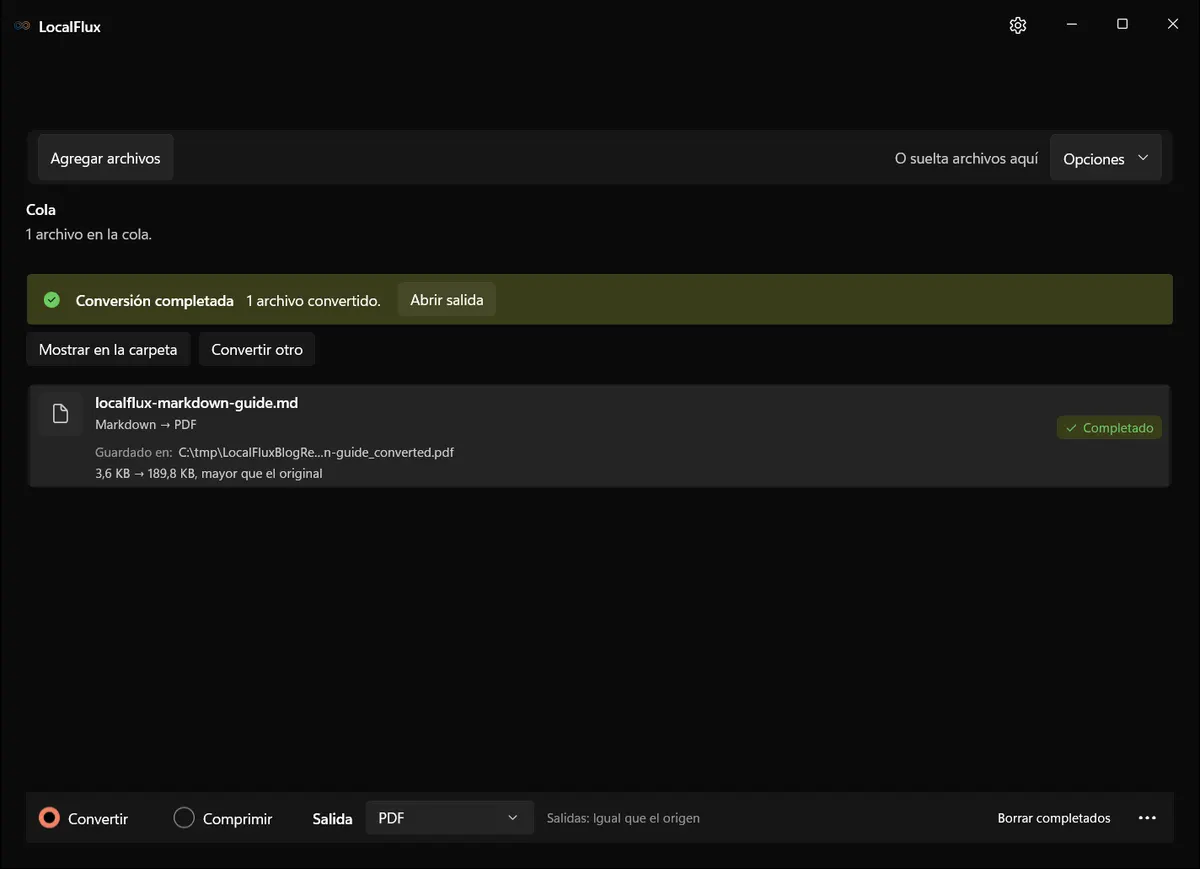Viewport: 1200px width, 869px height.
Task: Click Abrir salida button
Action: tap(447, 300)
